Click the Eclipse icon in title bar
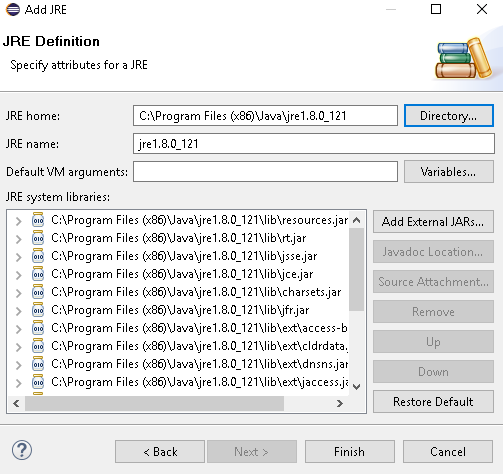 [13, 9]
